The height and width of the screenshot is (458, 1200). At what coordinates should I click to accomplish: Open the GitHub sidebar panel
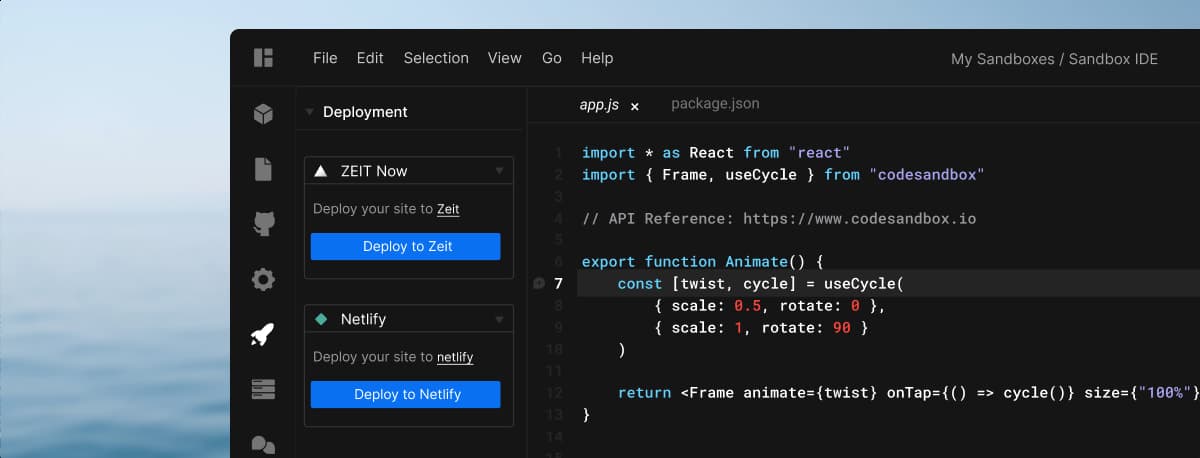click(263, 224)
